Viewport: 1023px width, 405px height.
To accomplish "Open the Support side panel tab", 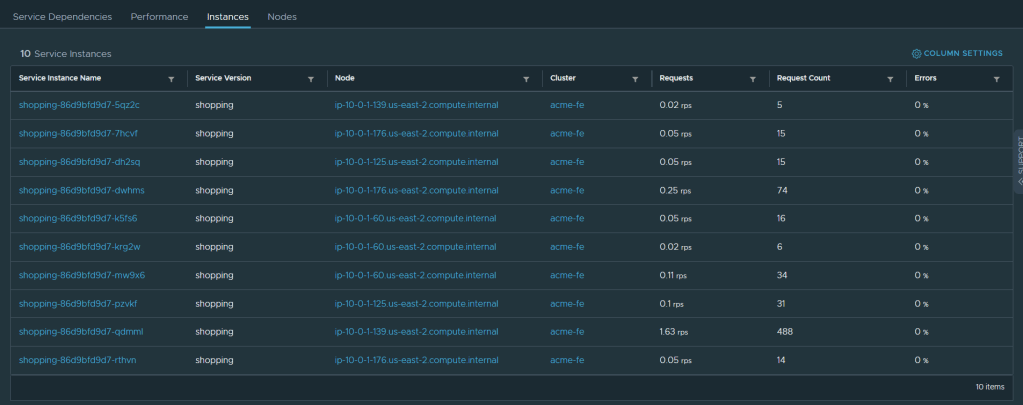I will click(x=1018, y=160).
